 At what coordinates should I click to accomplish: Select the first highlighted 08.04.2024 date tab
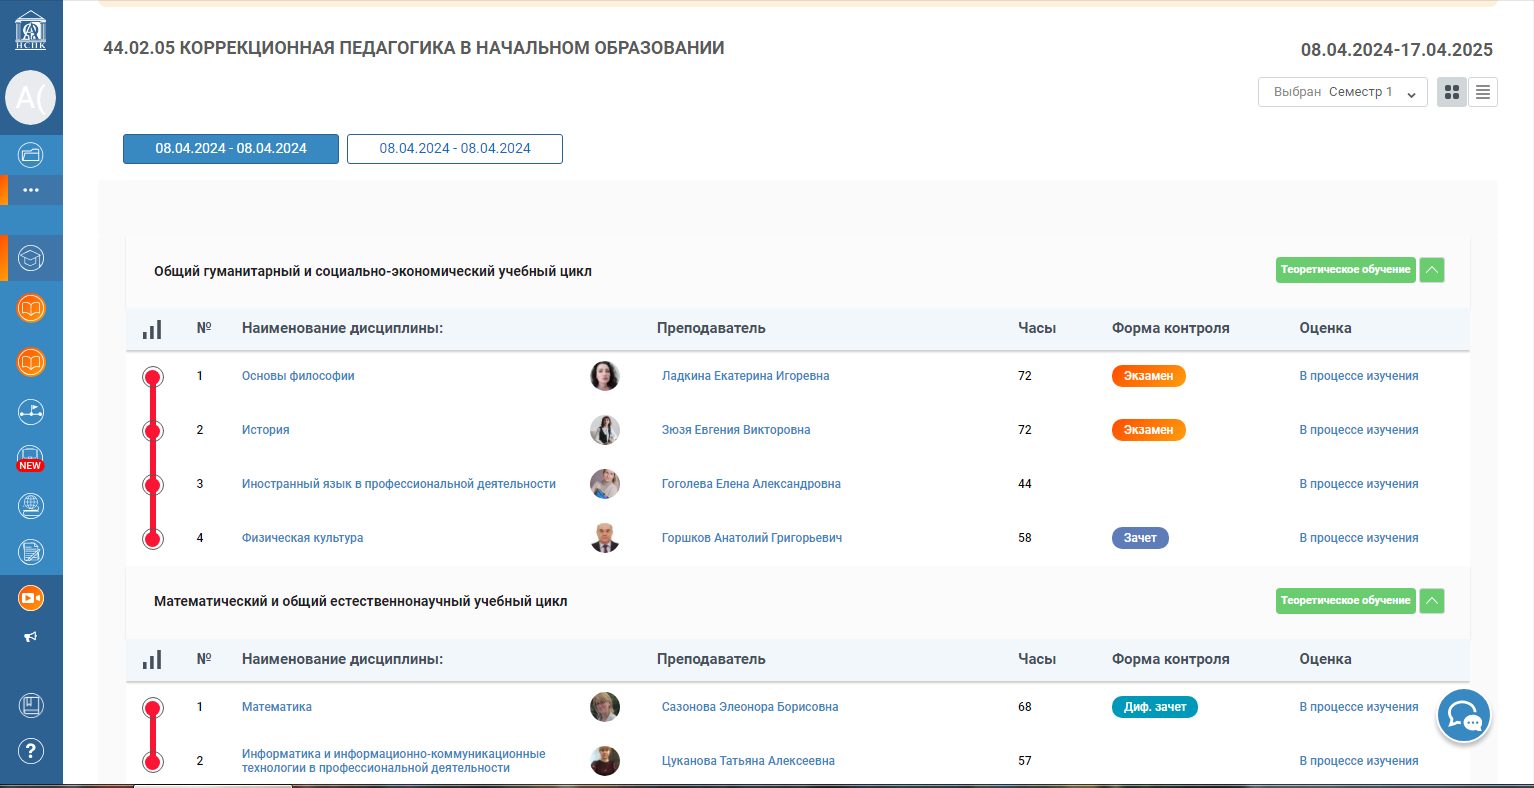point(231,149)
